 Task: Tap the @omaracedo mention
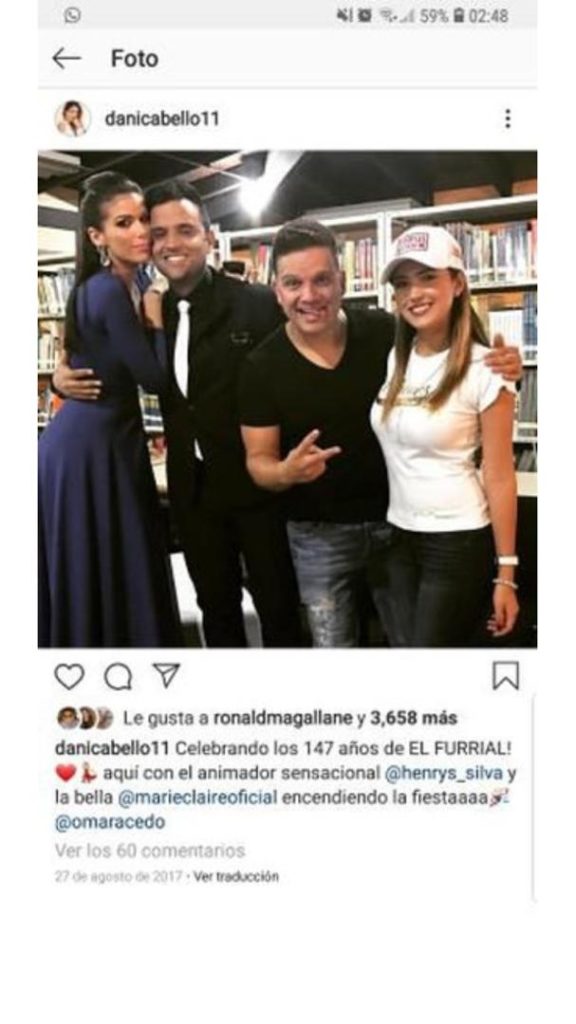click(110, 823)
